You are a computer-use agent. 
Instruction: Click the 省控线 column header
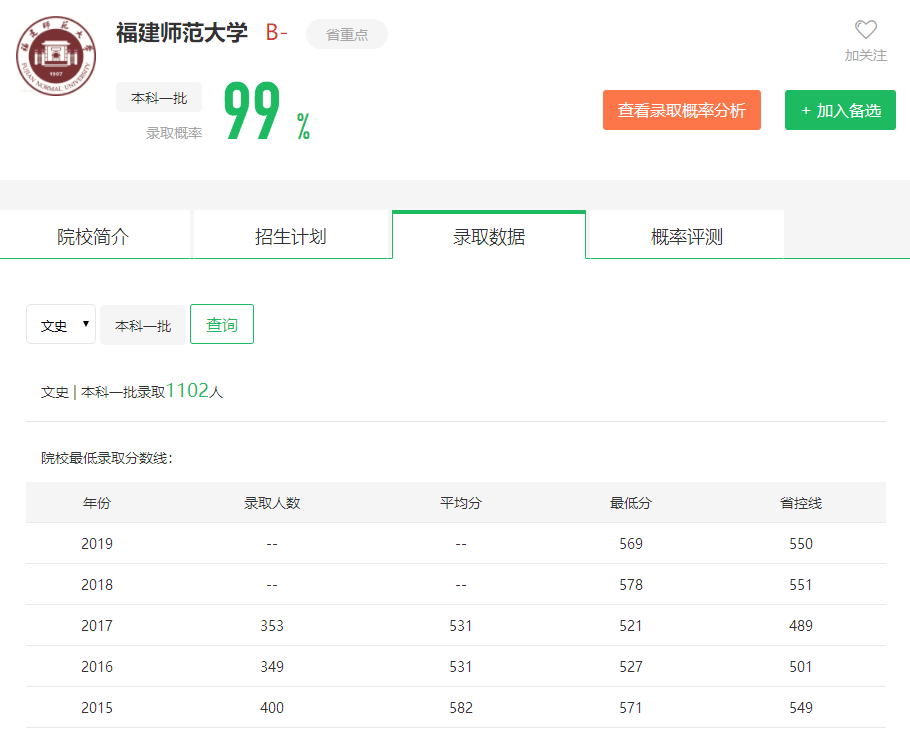tap(800, 503)
